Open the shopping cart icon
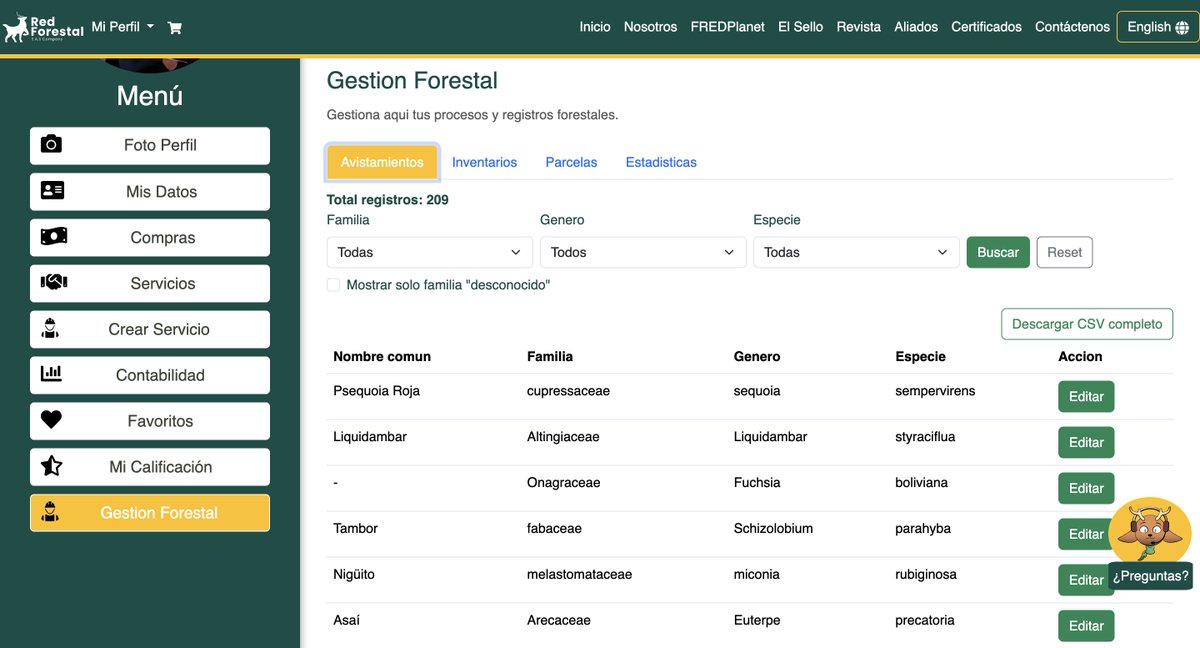The height and width of the screenshot is (648, 1200). coord(174,28)
